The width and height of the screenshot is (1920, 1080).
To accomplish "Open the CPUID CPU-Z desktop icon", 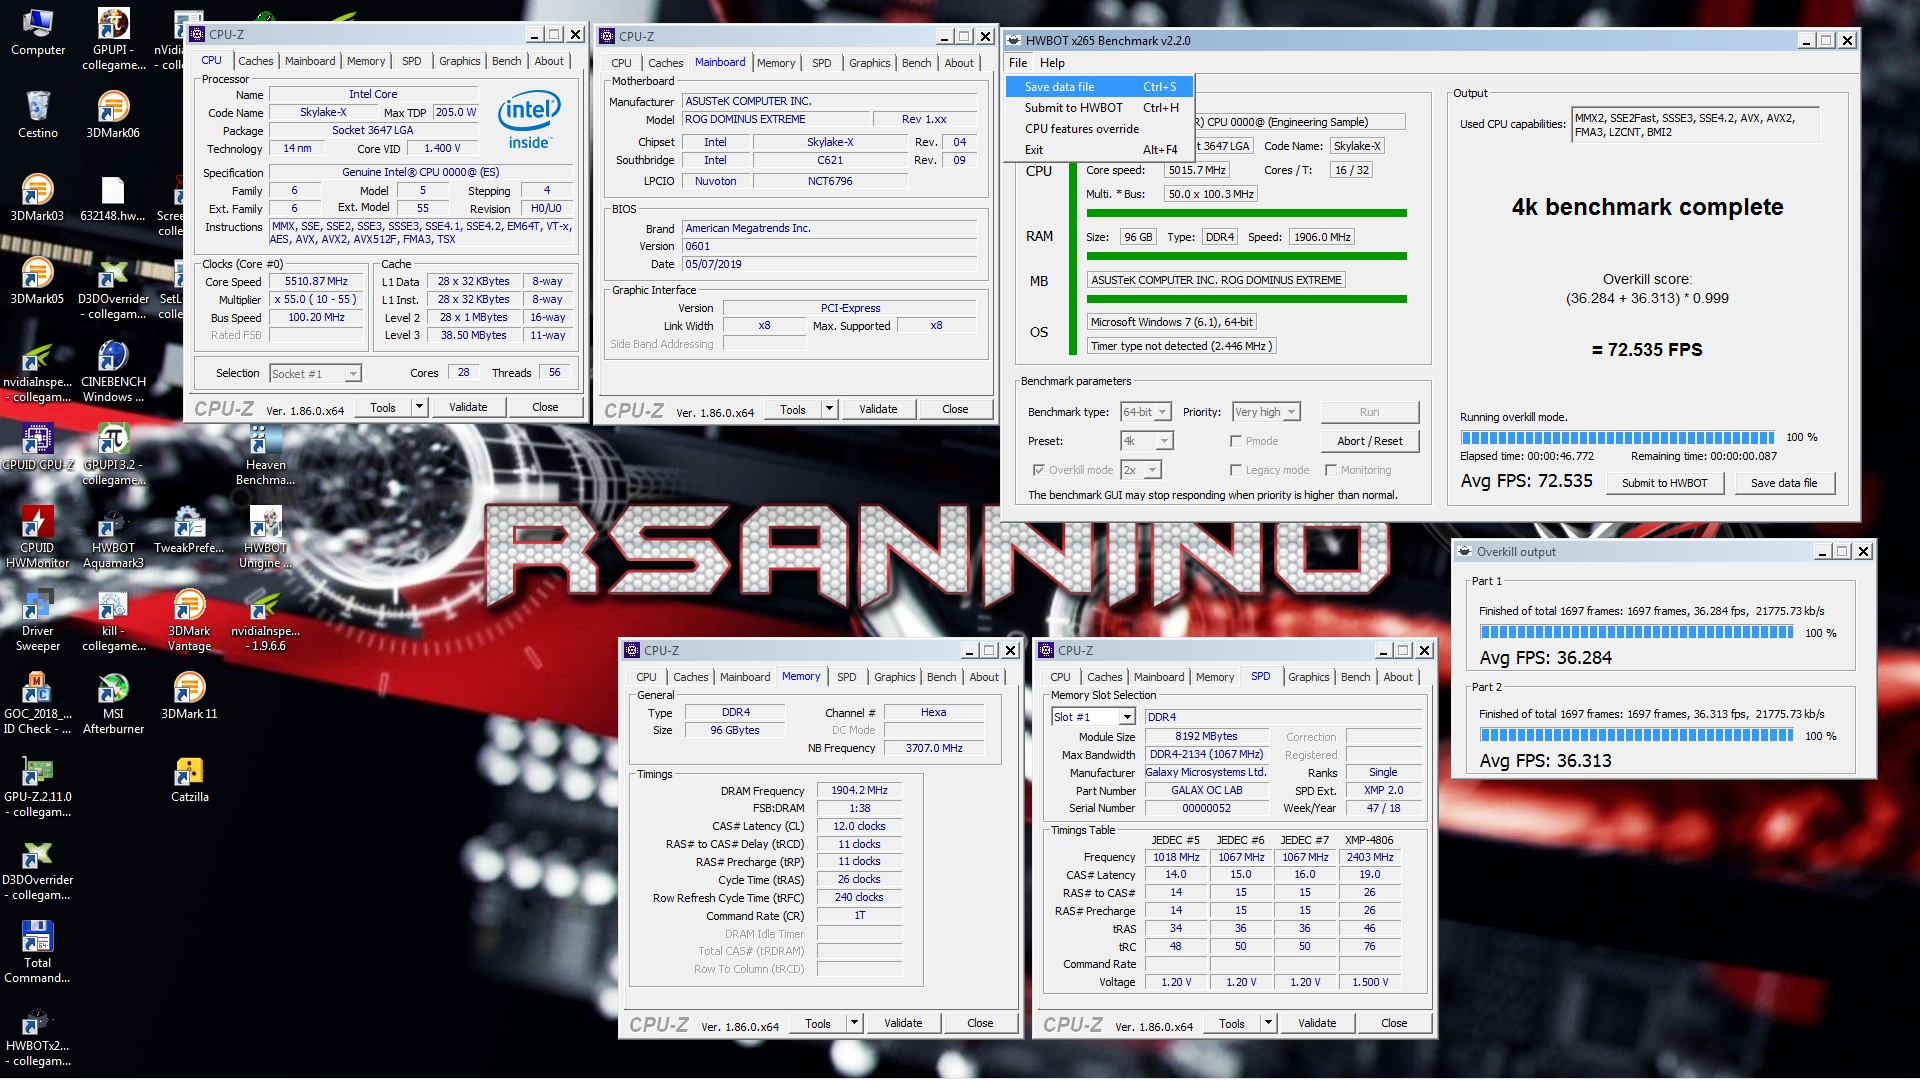I will 37,447.
